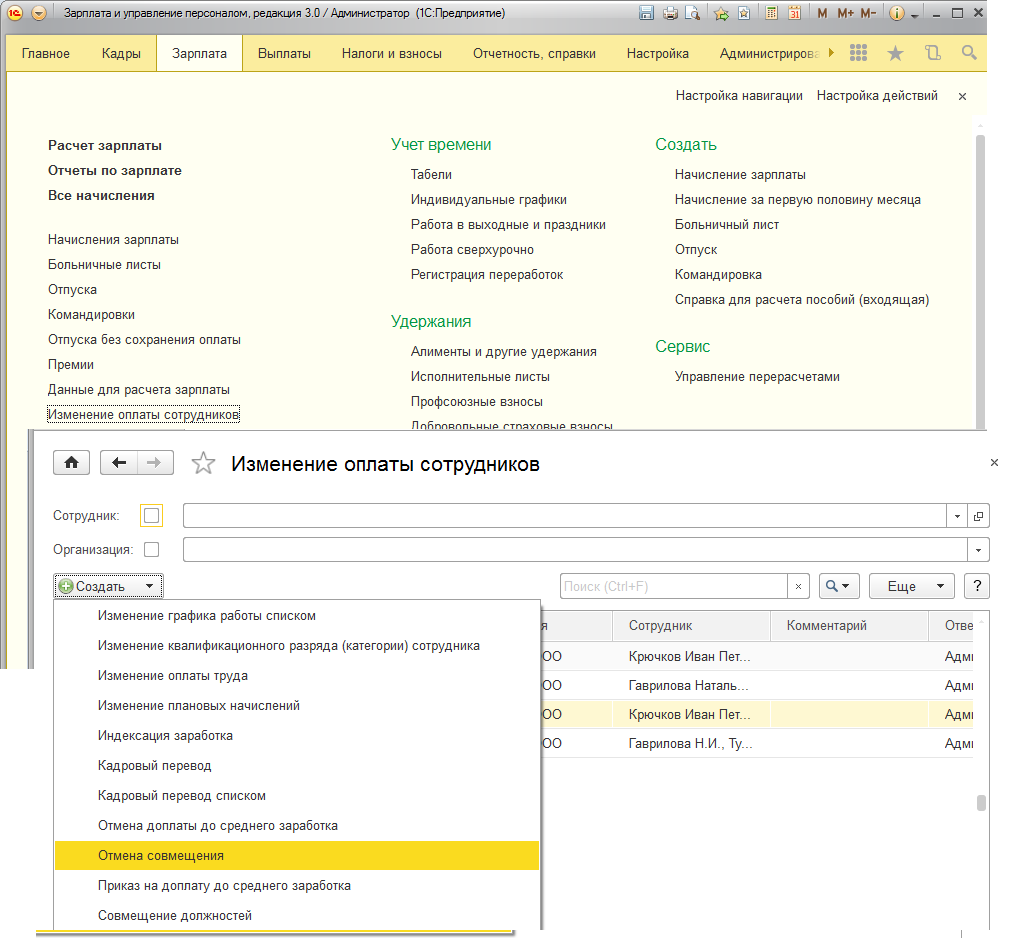The image size is (1016, 940).
Task: Expand the Организация field dropdown arrow
Action: tap(977, 550)
